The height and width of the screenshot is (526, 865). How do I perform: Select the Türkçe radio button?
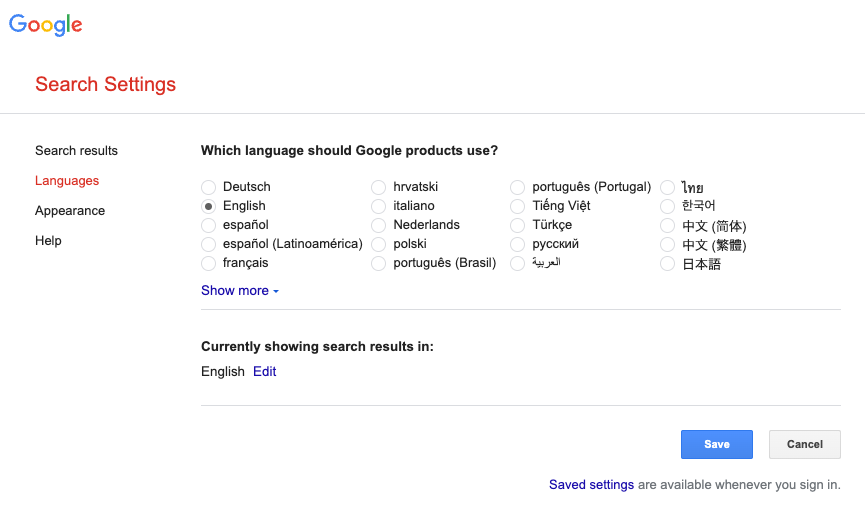click(x=517, y=225)
